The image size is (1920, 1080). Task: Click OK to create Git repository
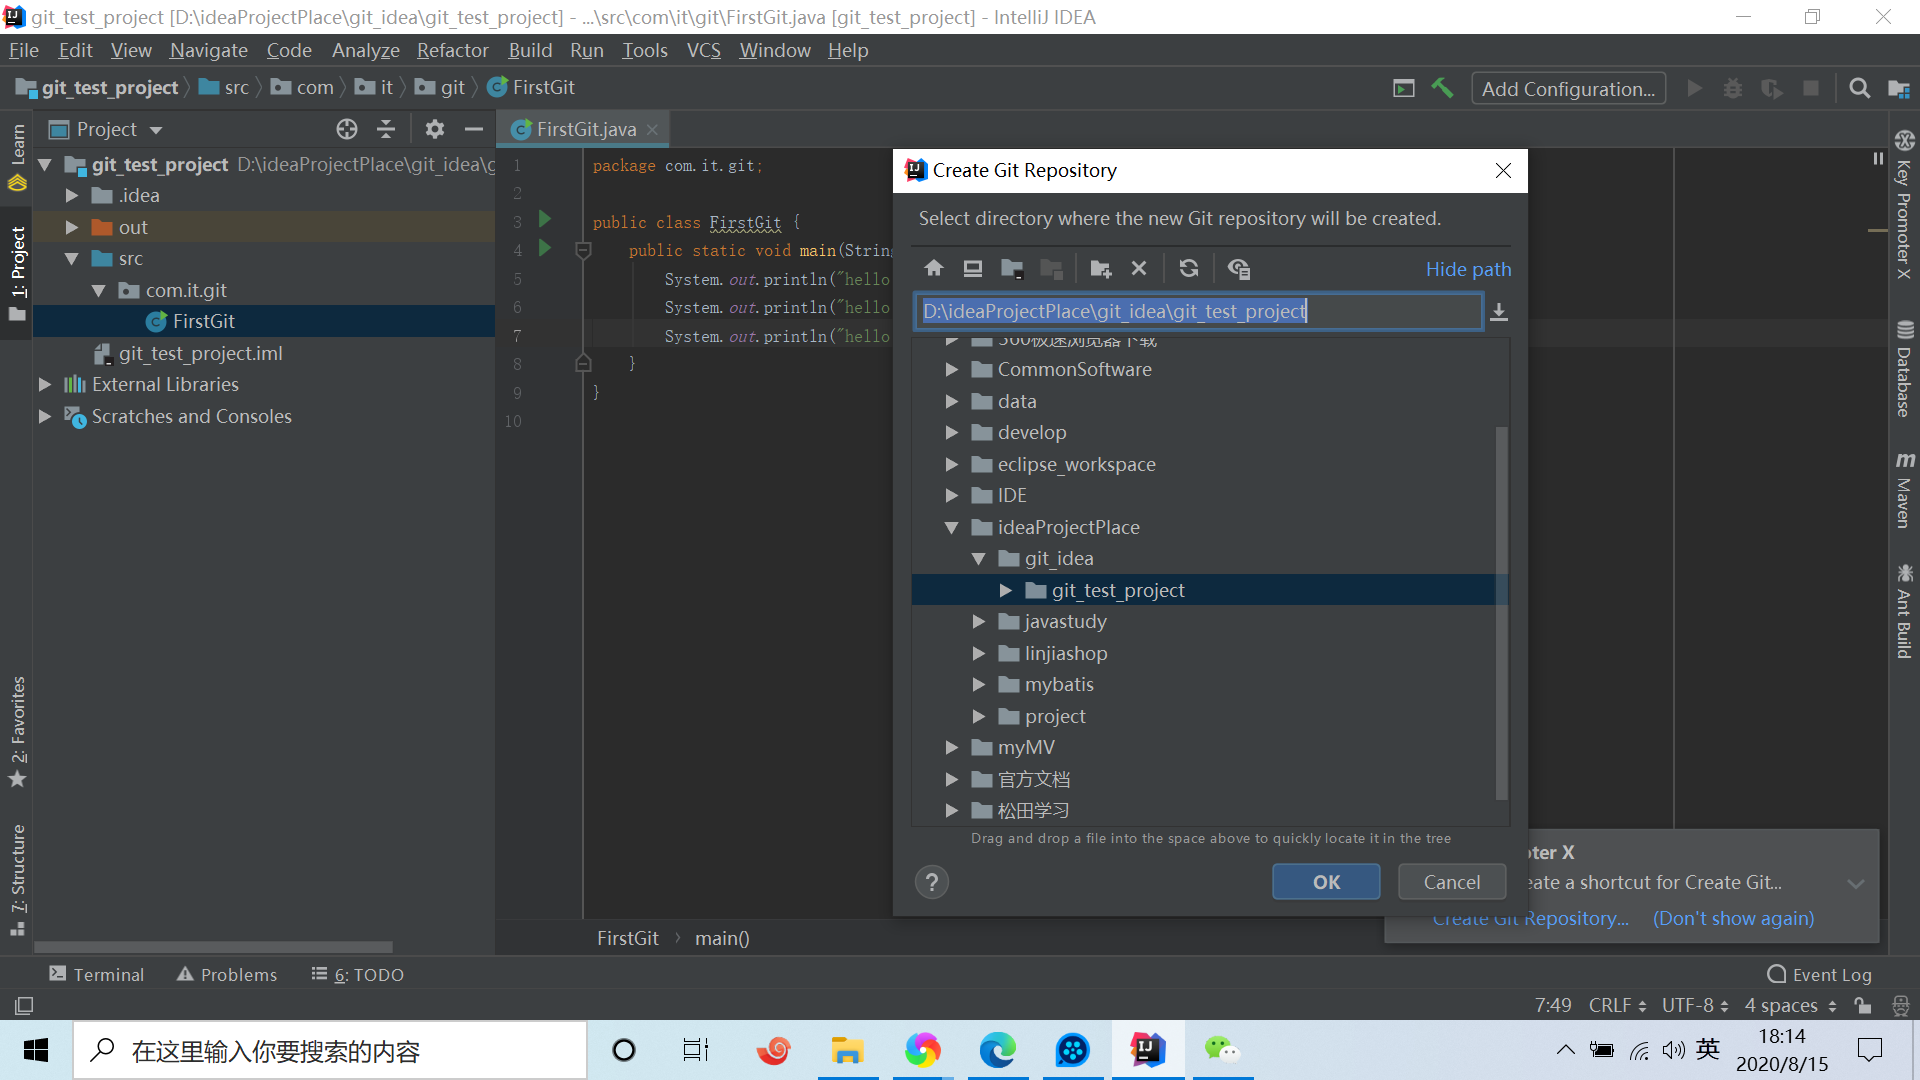pos(1326,882)
